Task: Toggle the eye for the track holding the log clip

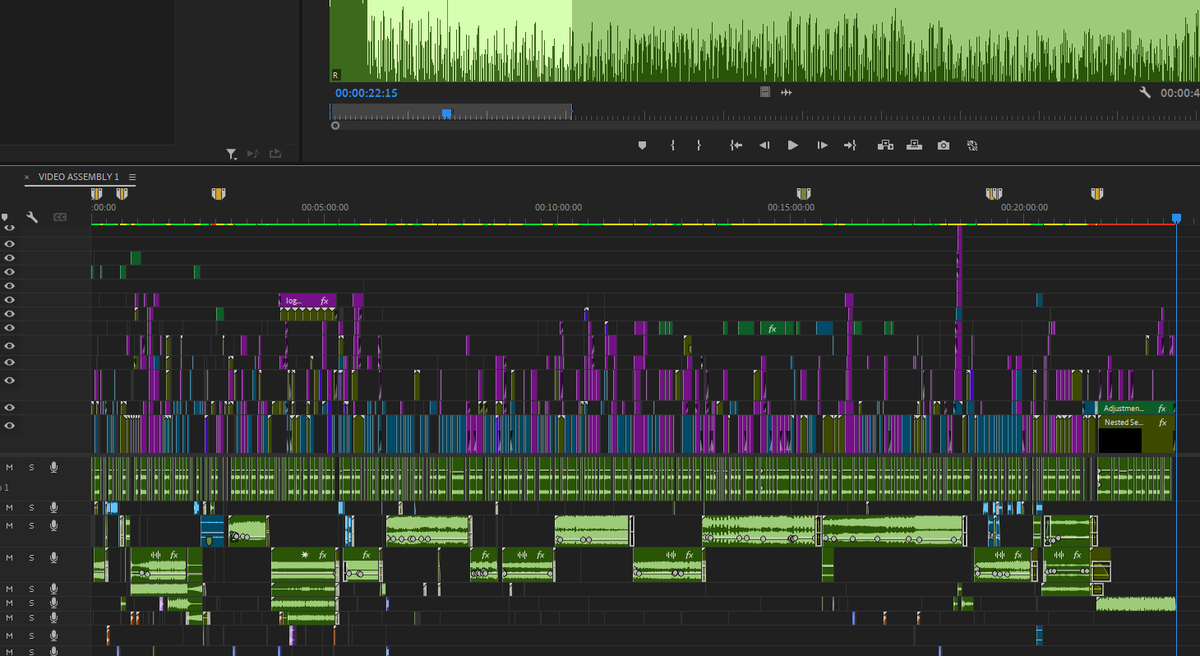Action: point(10,299)
